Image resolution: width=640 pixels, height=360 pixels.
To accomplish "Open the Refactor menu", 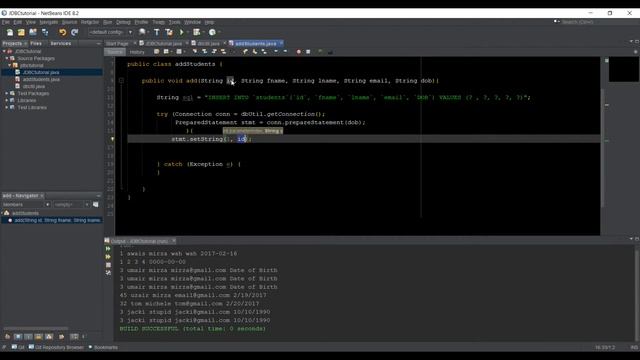I will click(x=90, y=22).
